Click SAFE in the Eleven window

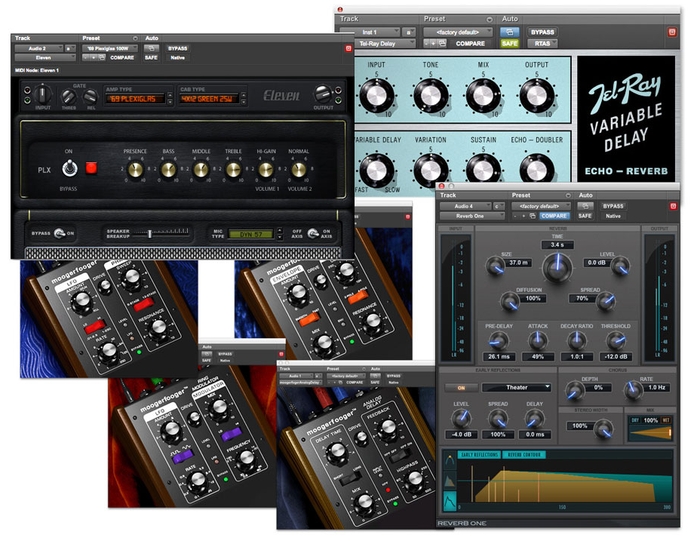[x=151, y=58]
